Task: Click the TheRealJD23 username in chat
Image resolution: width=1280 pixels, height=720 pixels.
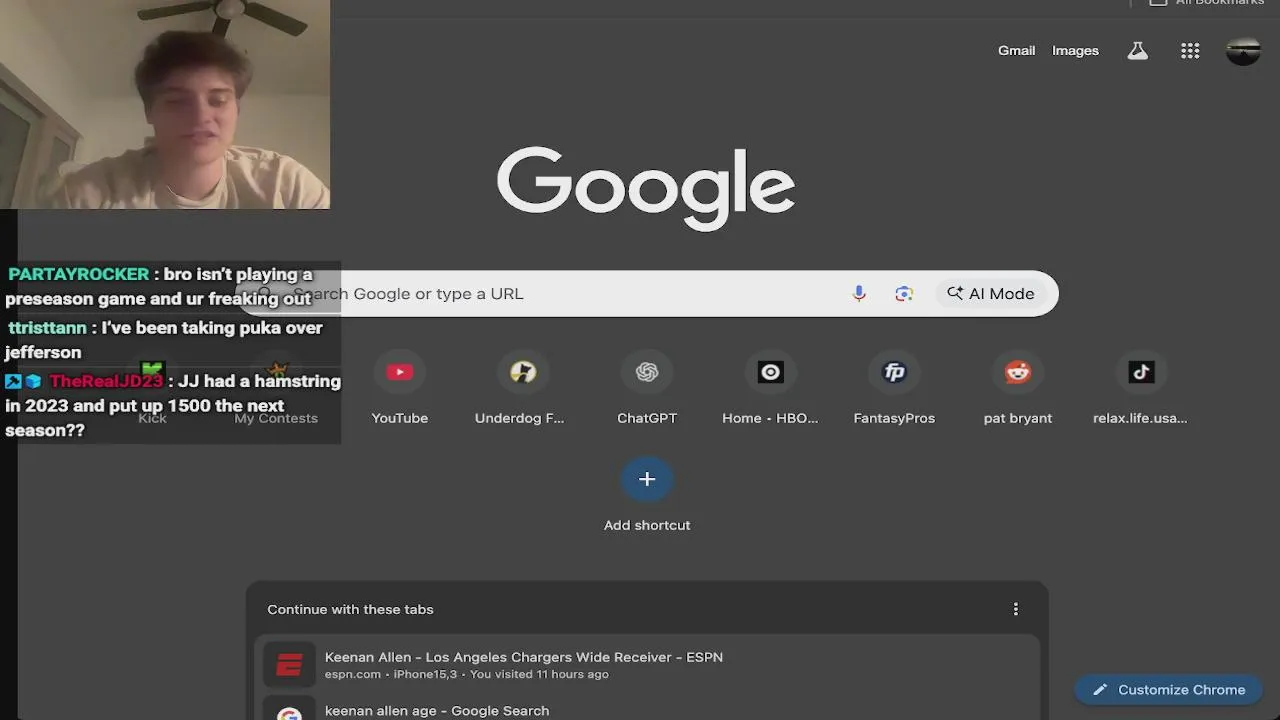Action: click(106, 381)
